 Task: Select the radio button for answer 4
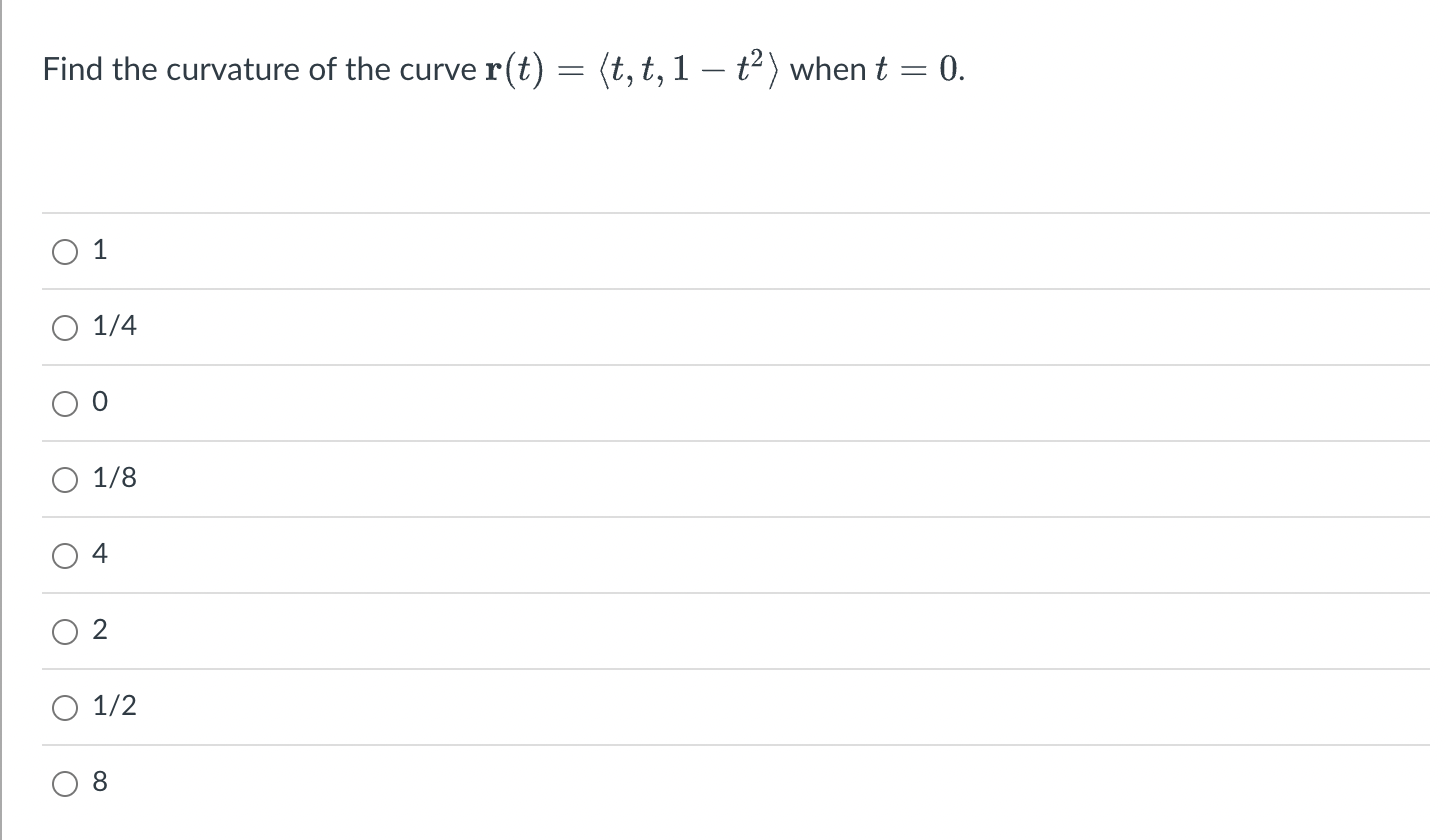(x=65, y=556)
